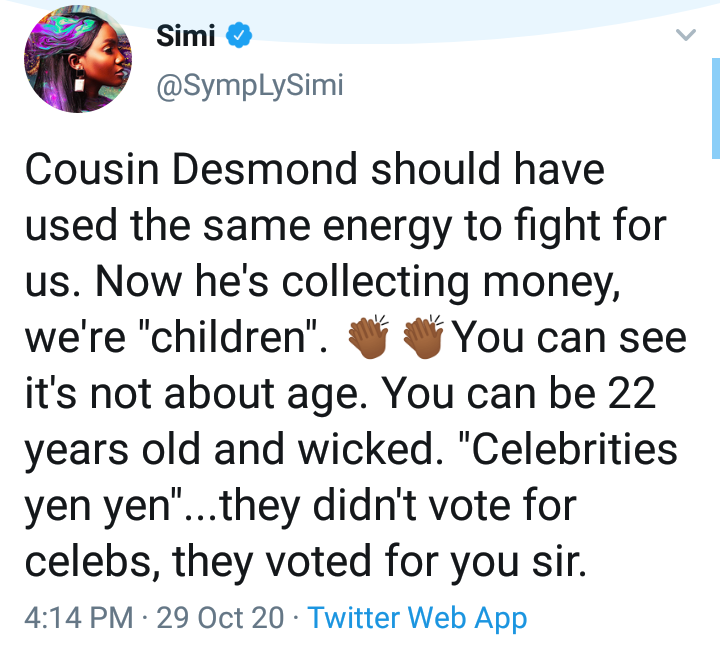Click the second clapping hands emoji
This screenshot has height=652, width=720.
coord(423,337)
